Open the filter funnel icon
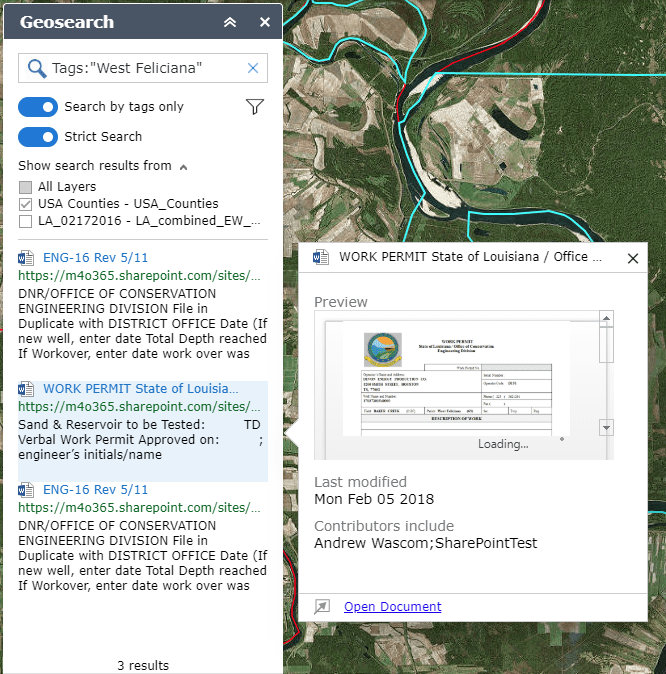This screenshot has height=674, width=666. [x=255, y=107]
